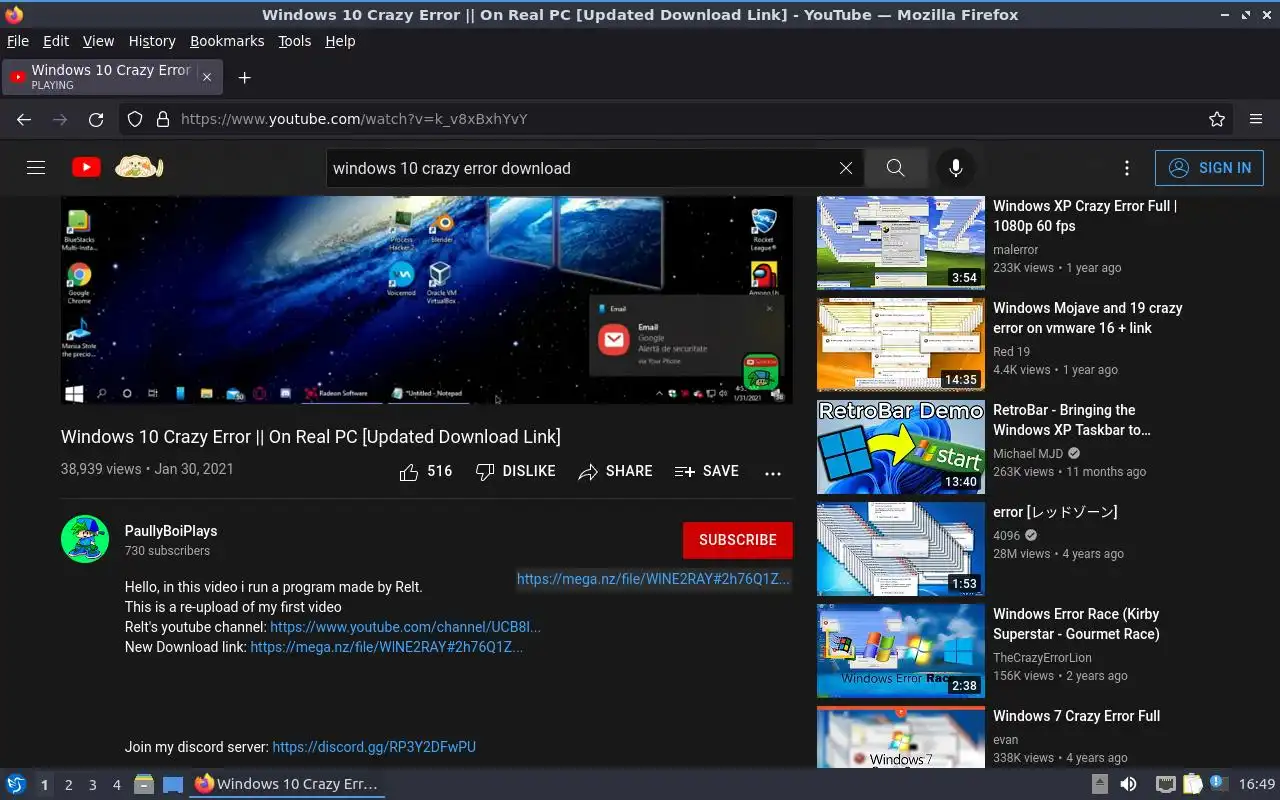Image resolution: width=1280 pixels, height=800 pixels.
Task: Save video to playlist with SAVE
Action: [707, 471]
